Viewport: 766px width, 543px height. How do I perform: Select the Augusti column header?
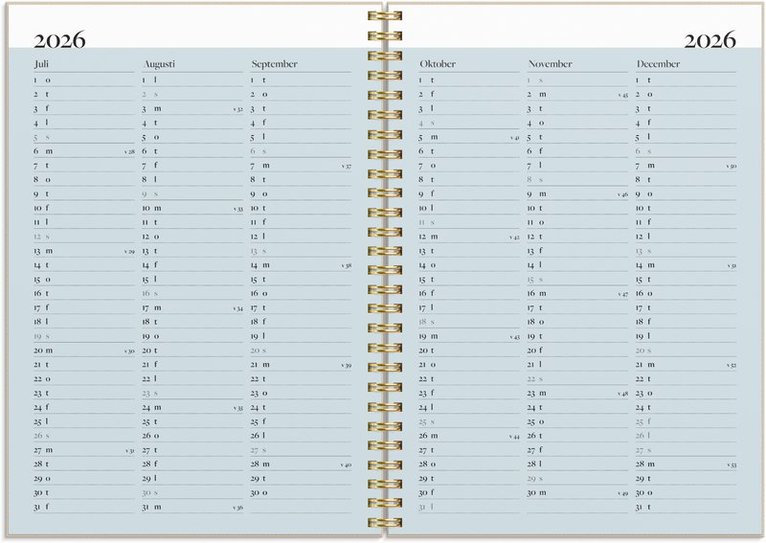158,64
